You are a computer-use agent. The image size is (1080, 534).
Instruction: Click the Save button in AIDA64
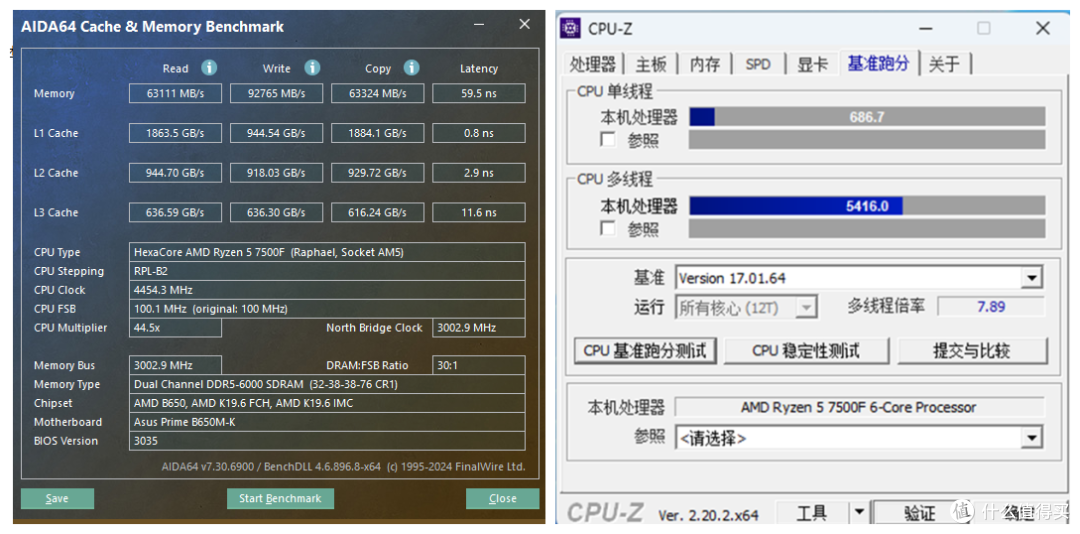(57, 498)
